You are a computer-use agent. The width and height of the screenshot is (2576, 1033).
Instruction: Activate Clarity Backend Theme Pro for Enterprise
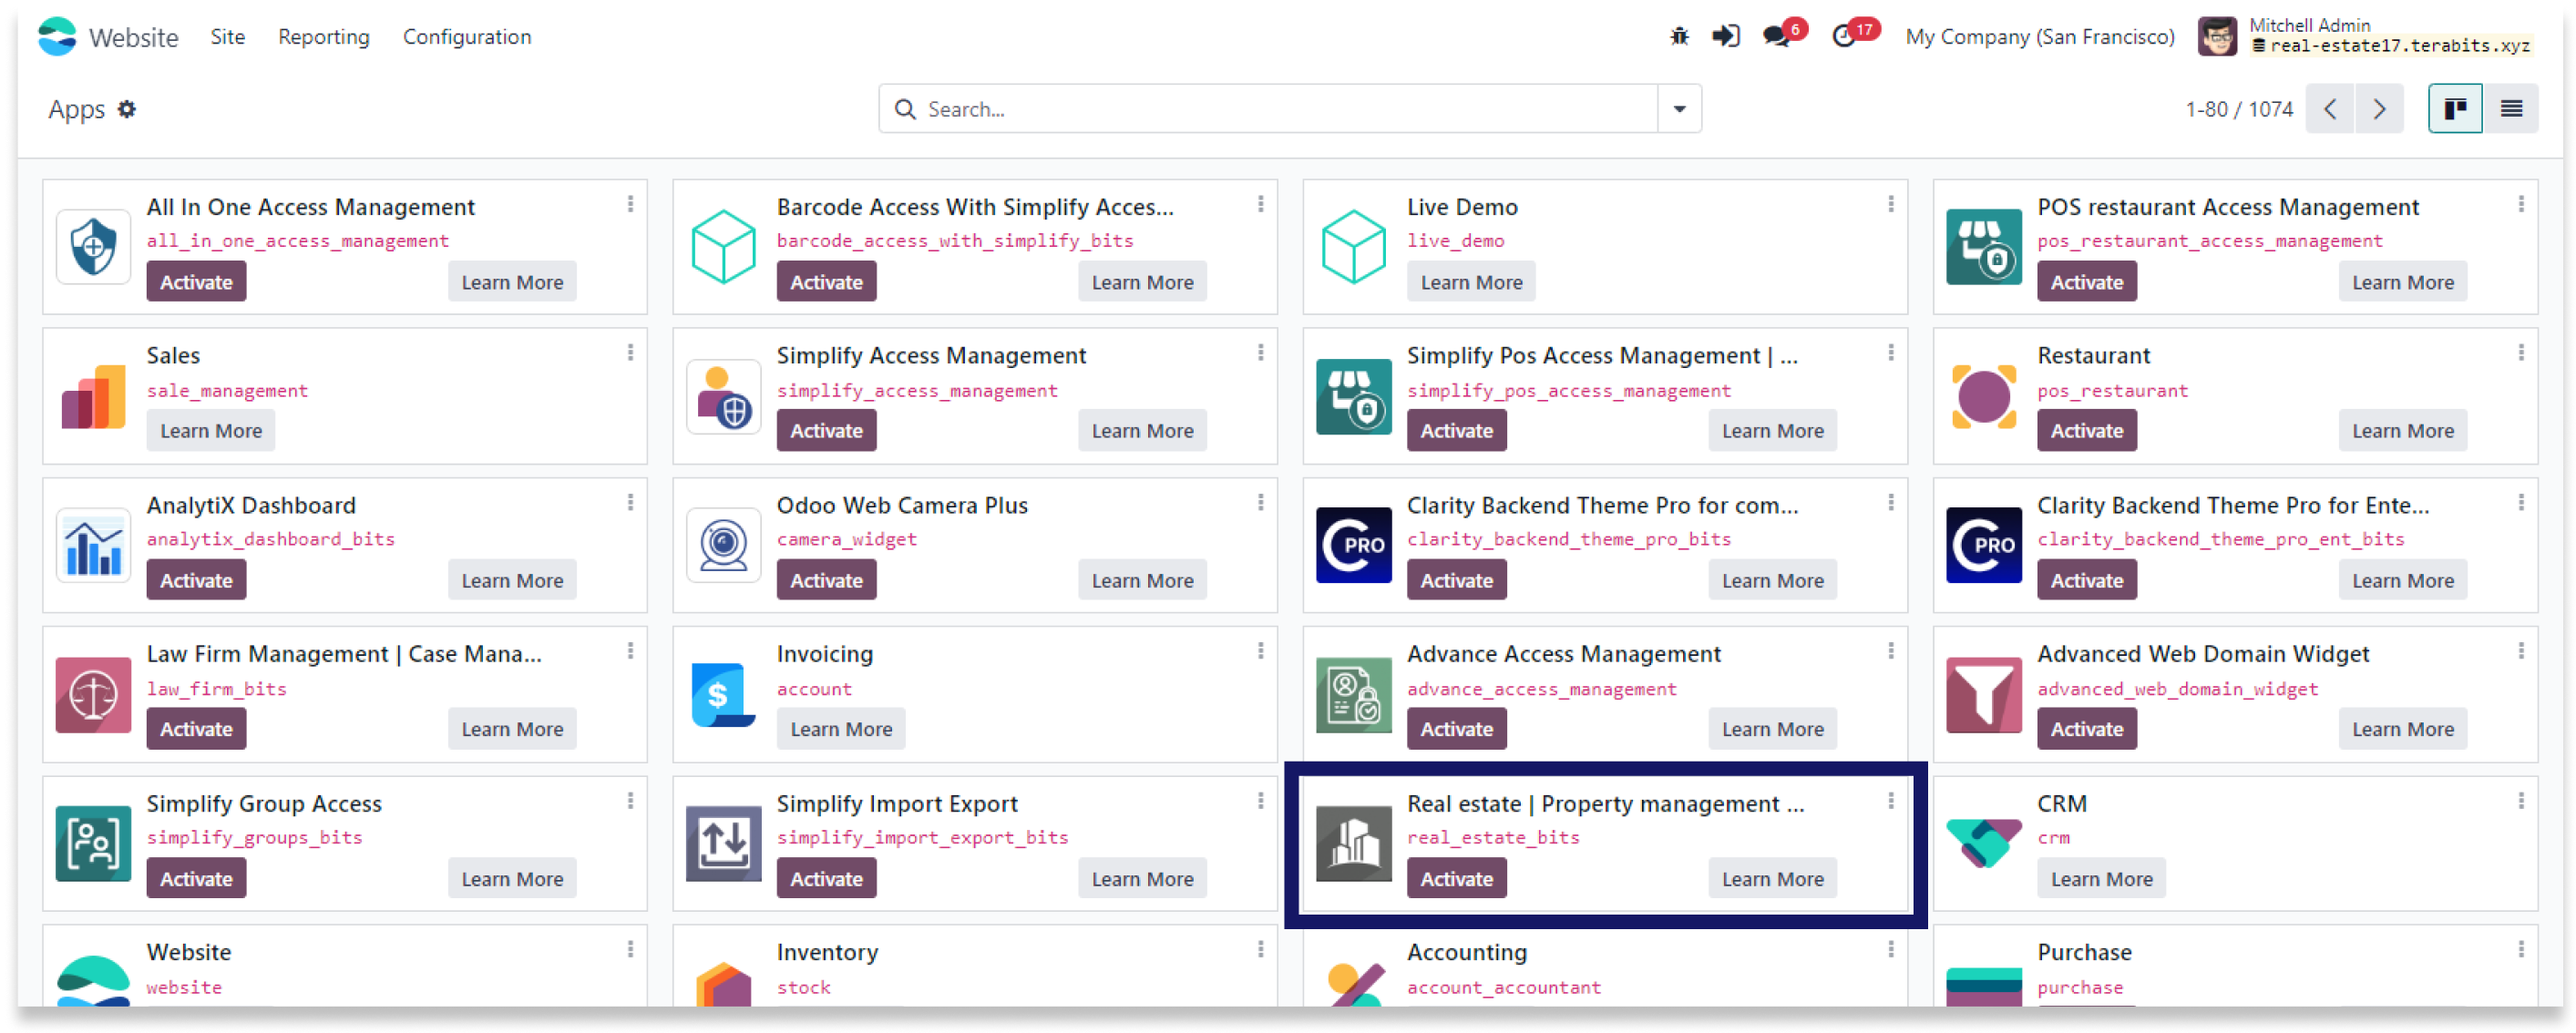coord(2086,580)
